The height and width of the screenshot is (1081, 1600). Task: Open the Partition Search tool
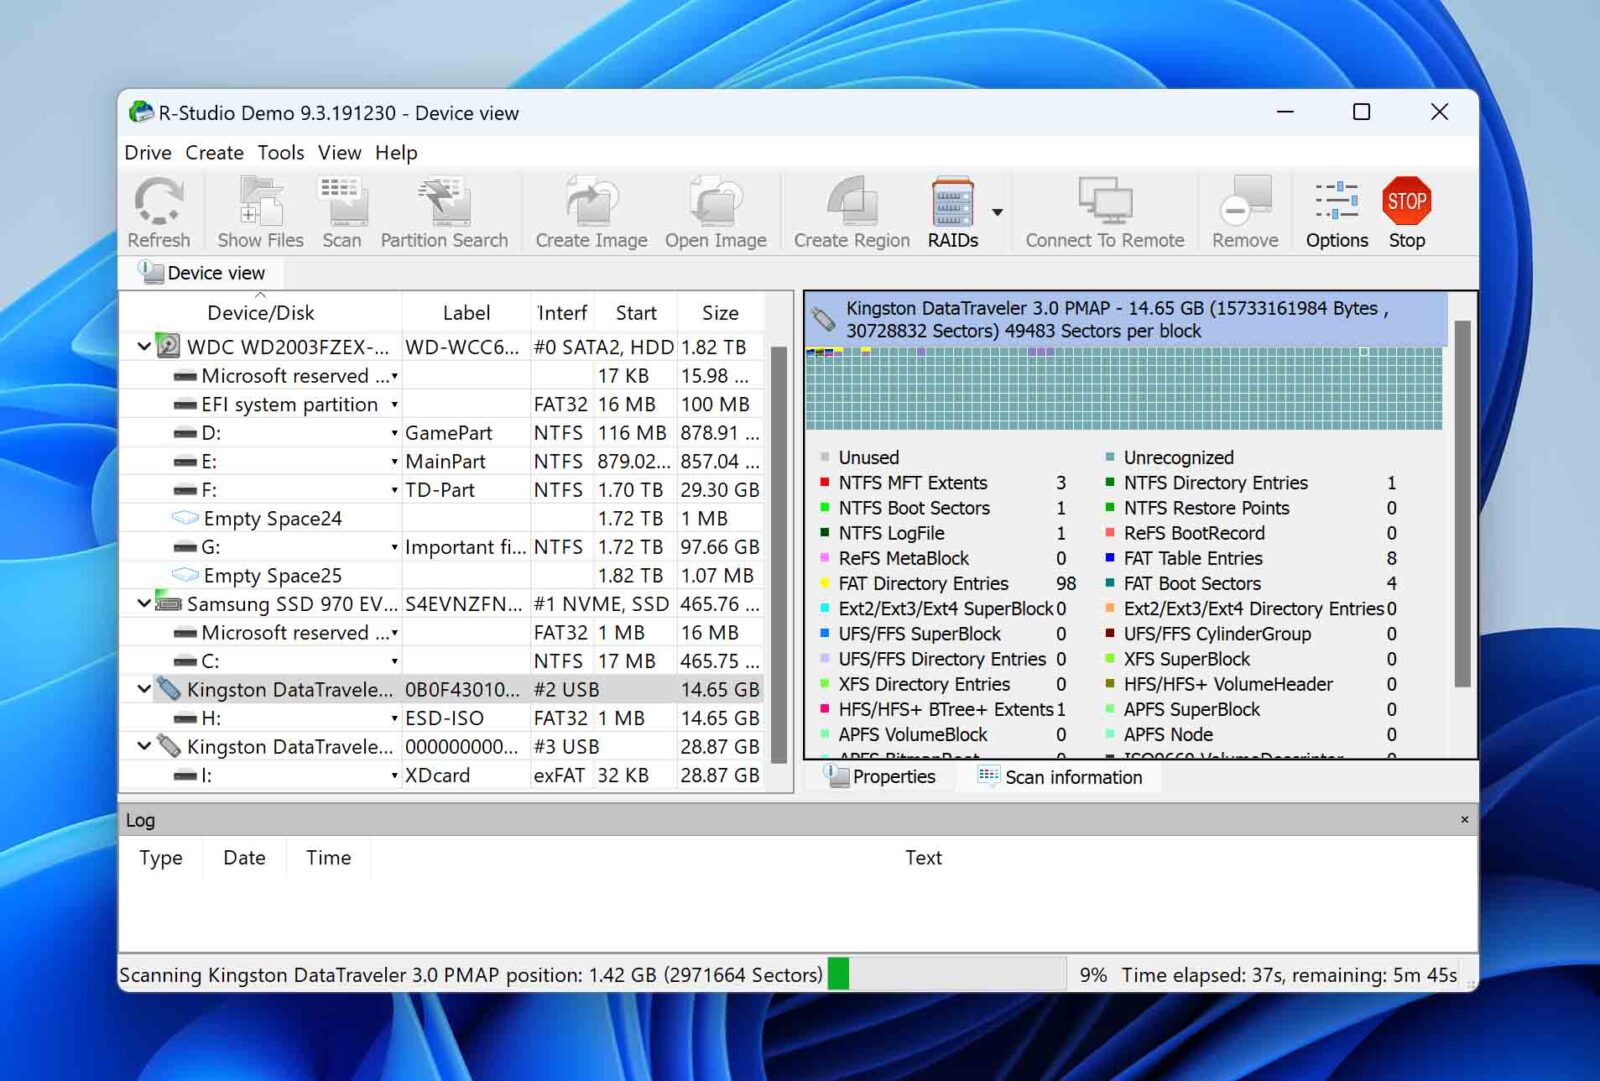tap(444, 210)
